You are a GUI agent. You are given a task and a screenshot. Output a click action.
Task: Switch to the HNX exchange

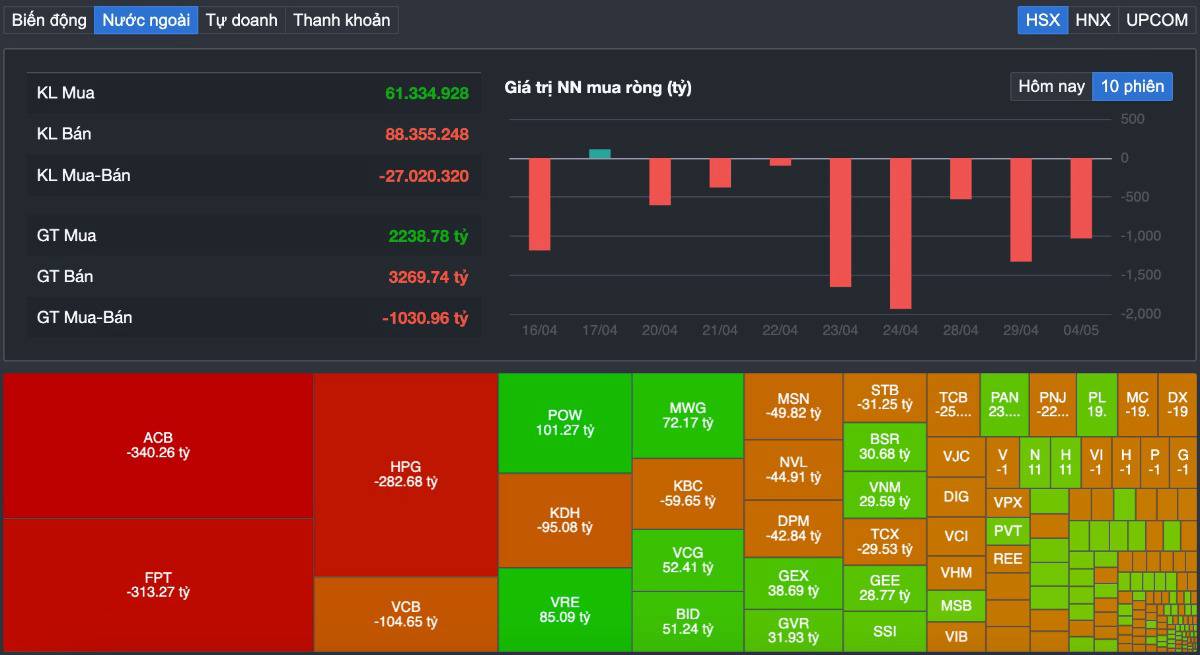1093,20
